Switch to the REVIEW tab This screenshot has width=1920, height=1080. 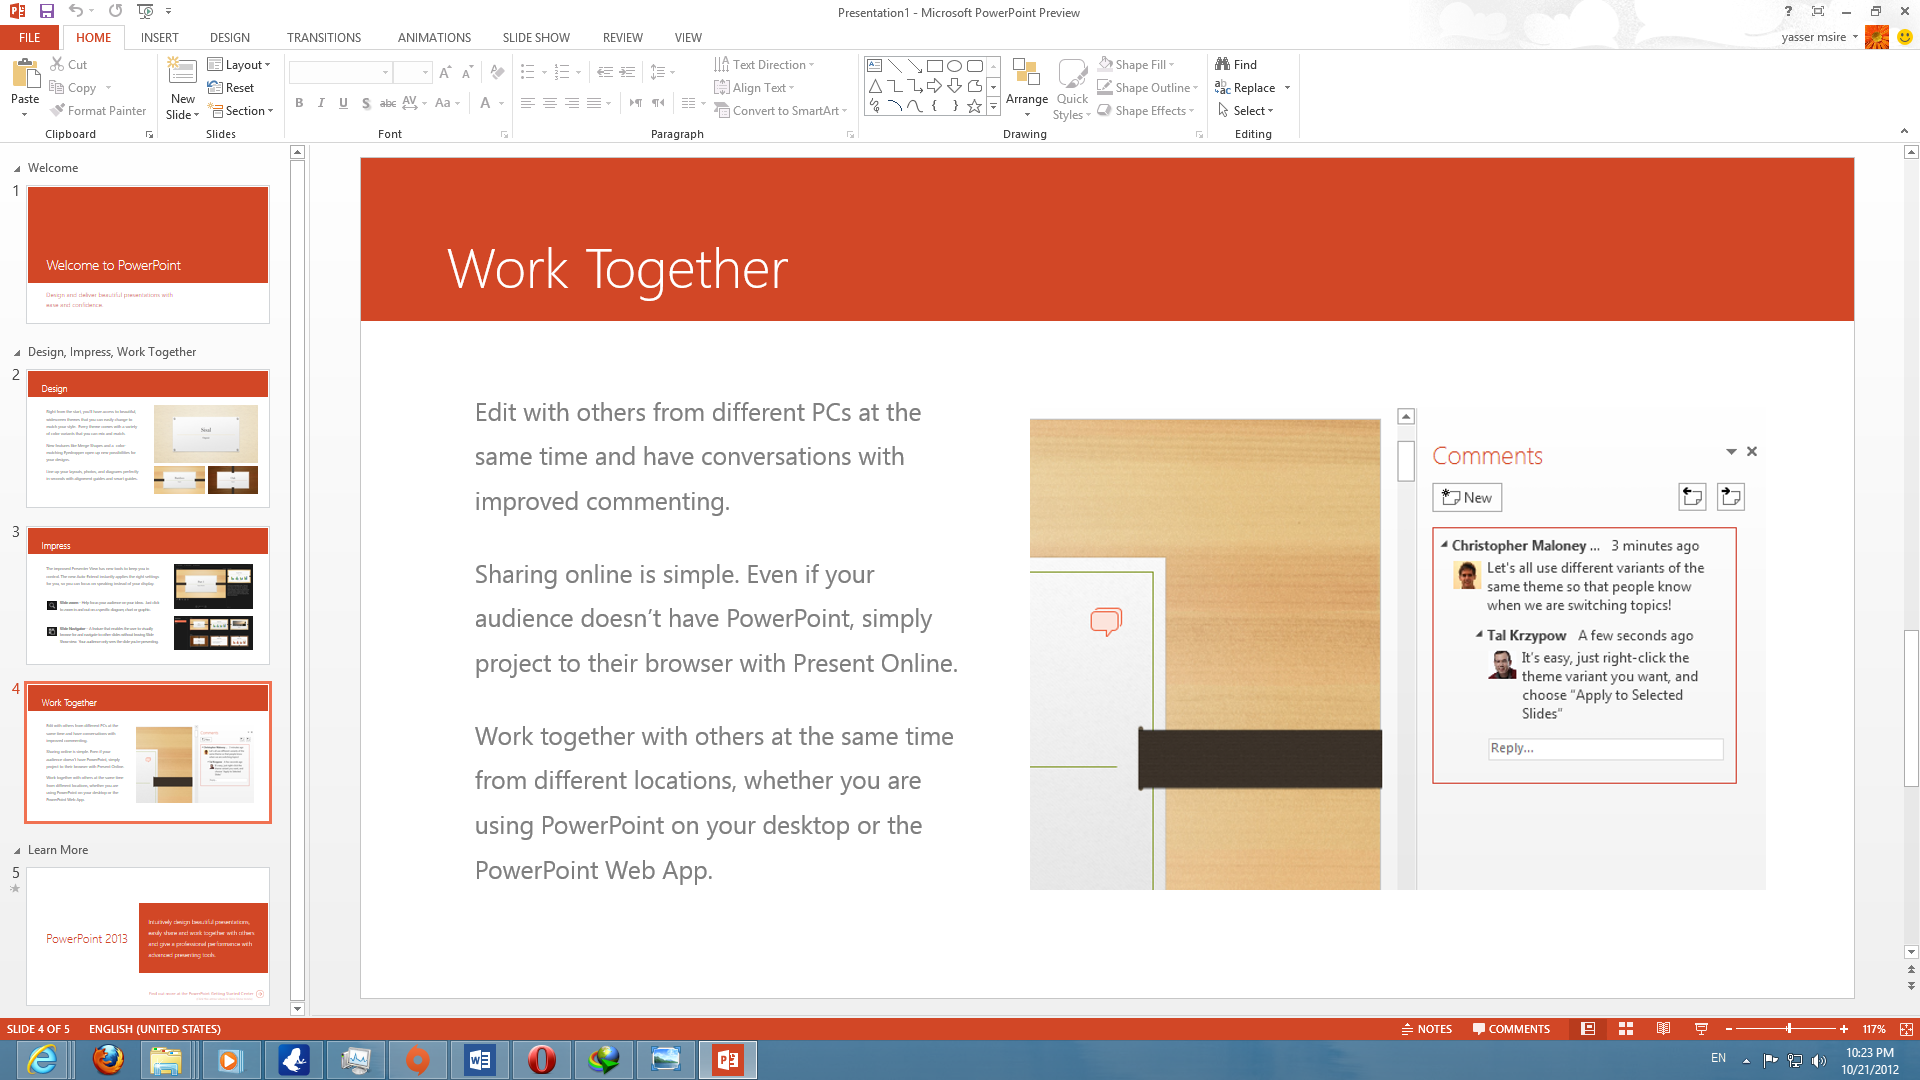click(x=622, y=37)
